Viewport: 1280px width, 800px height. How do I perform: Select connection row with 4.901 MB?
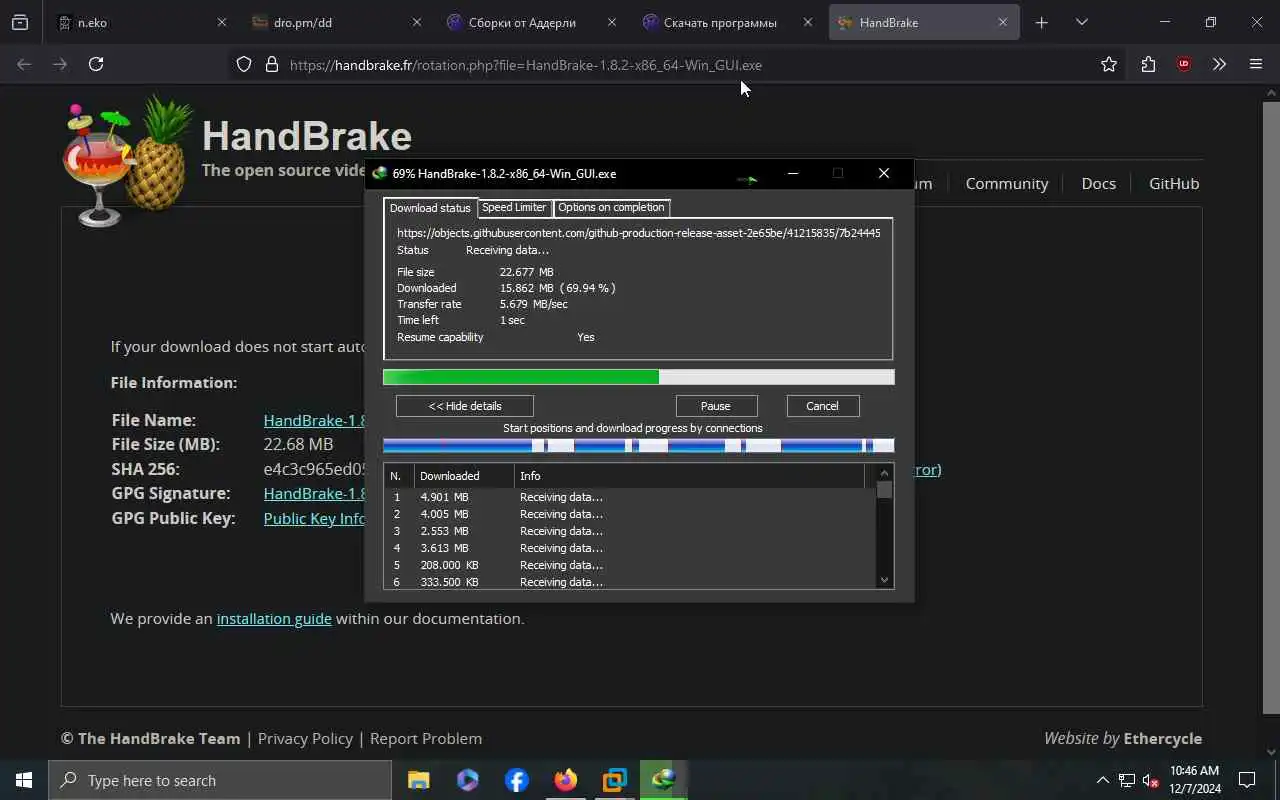[630, 497]
